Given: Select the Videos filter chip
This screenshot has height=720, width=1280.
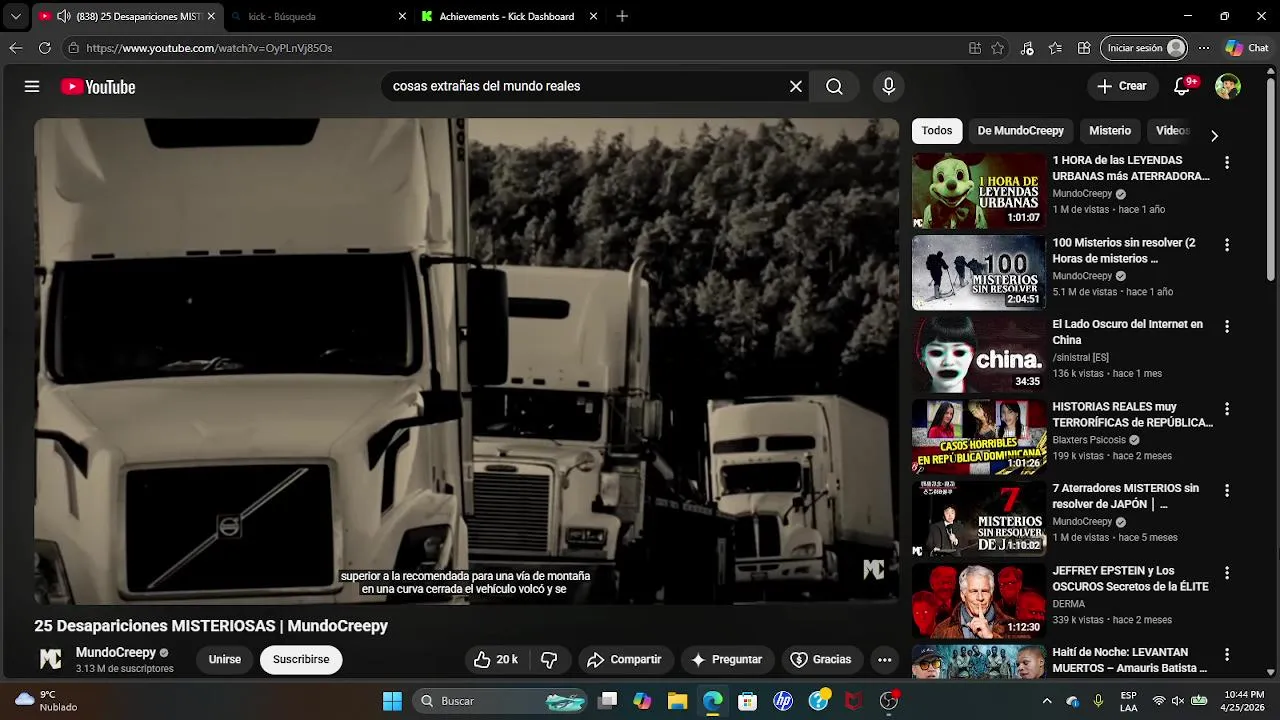Looking at the screenshot, I should [1172, 131].
